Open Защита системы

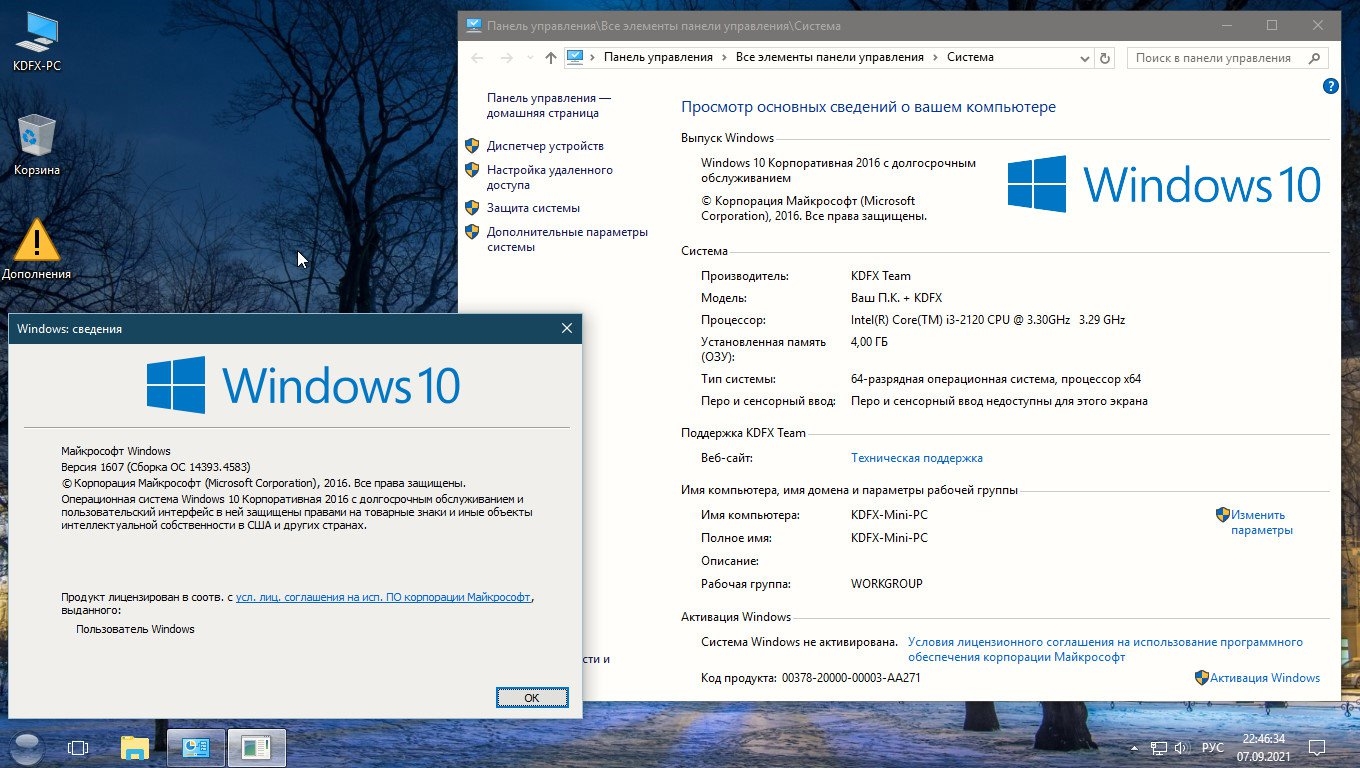pos(533,208)
